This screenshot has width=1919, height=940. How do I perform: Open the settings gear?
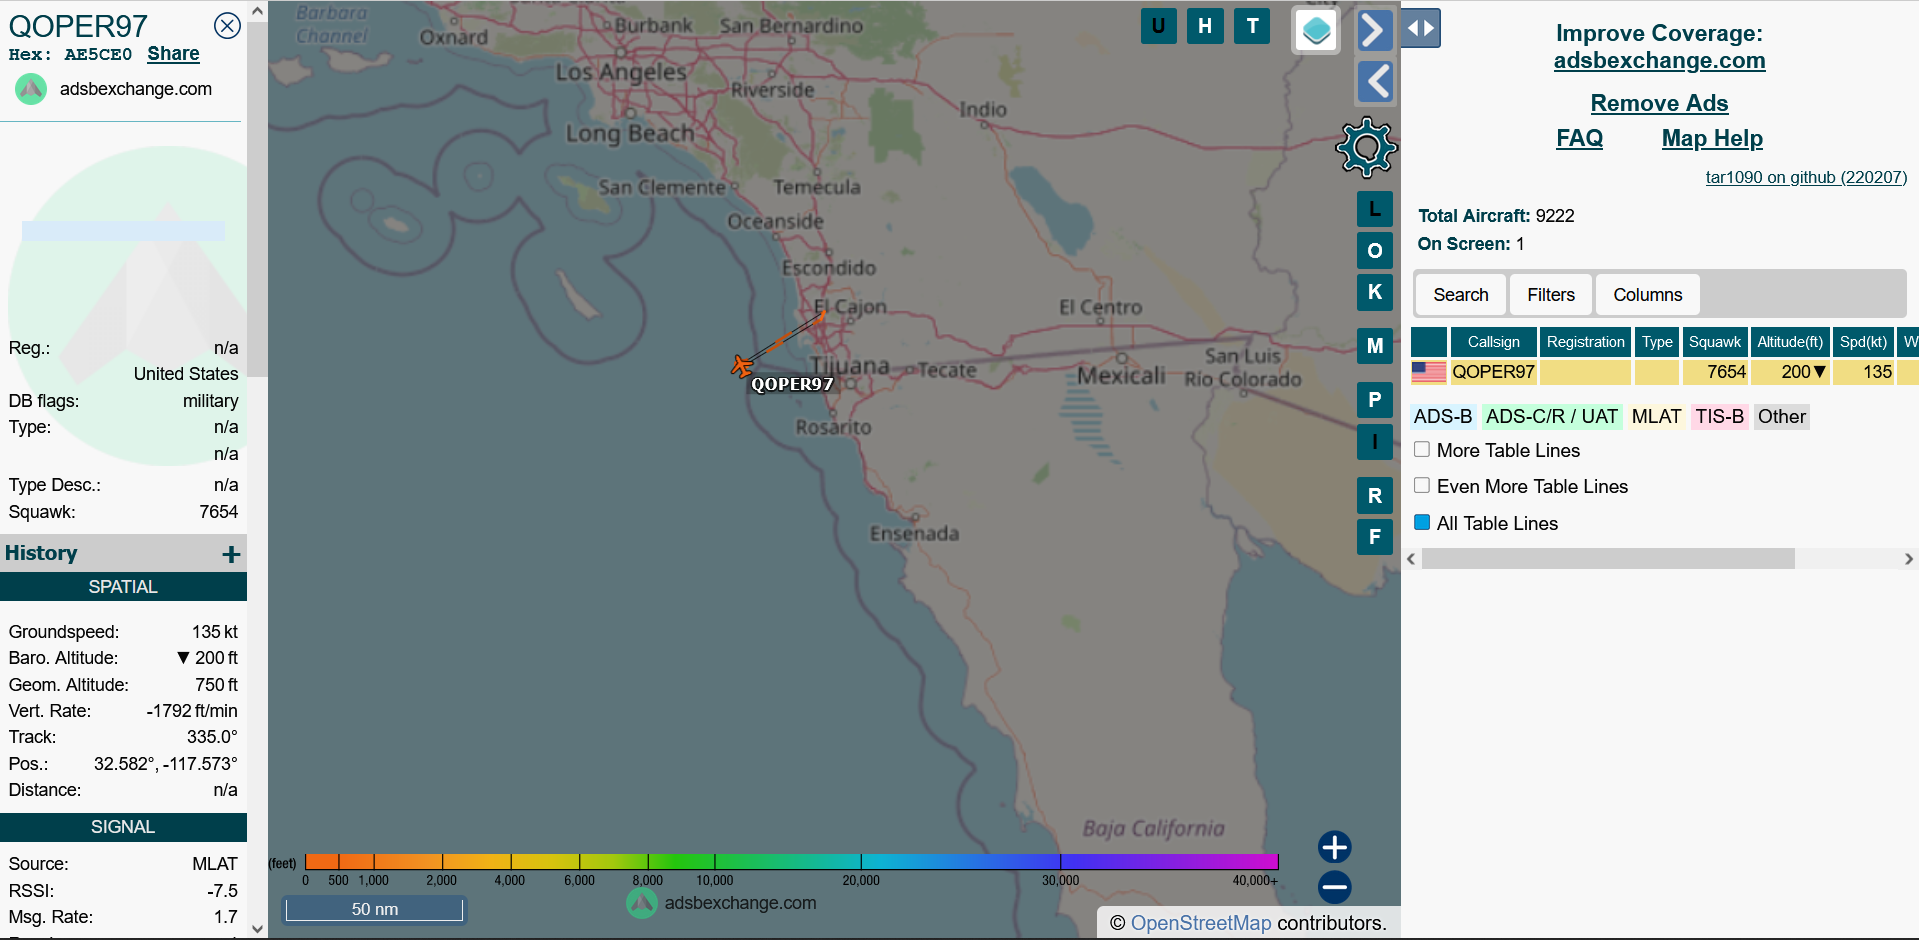pyautogui.click(x=1367, y=148)
